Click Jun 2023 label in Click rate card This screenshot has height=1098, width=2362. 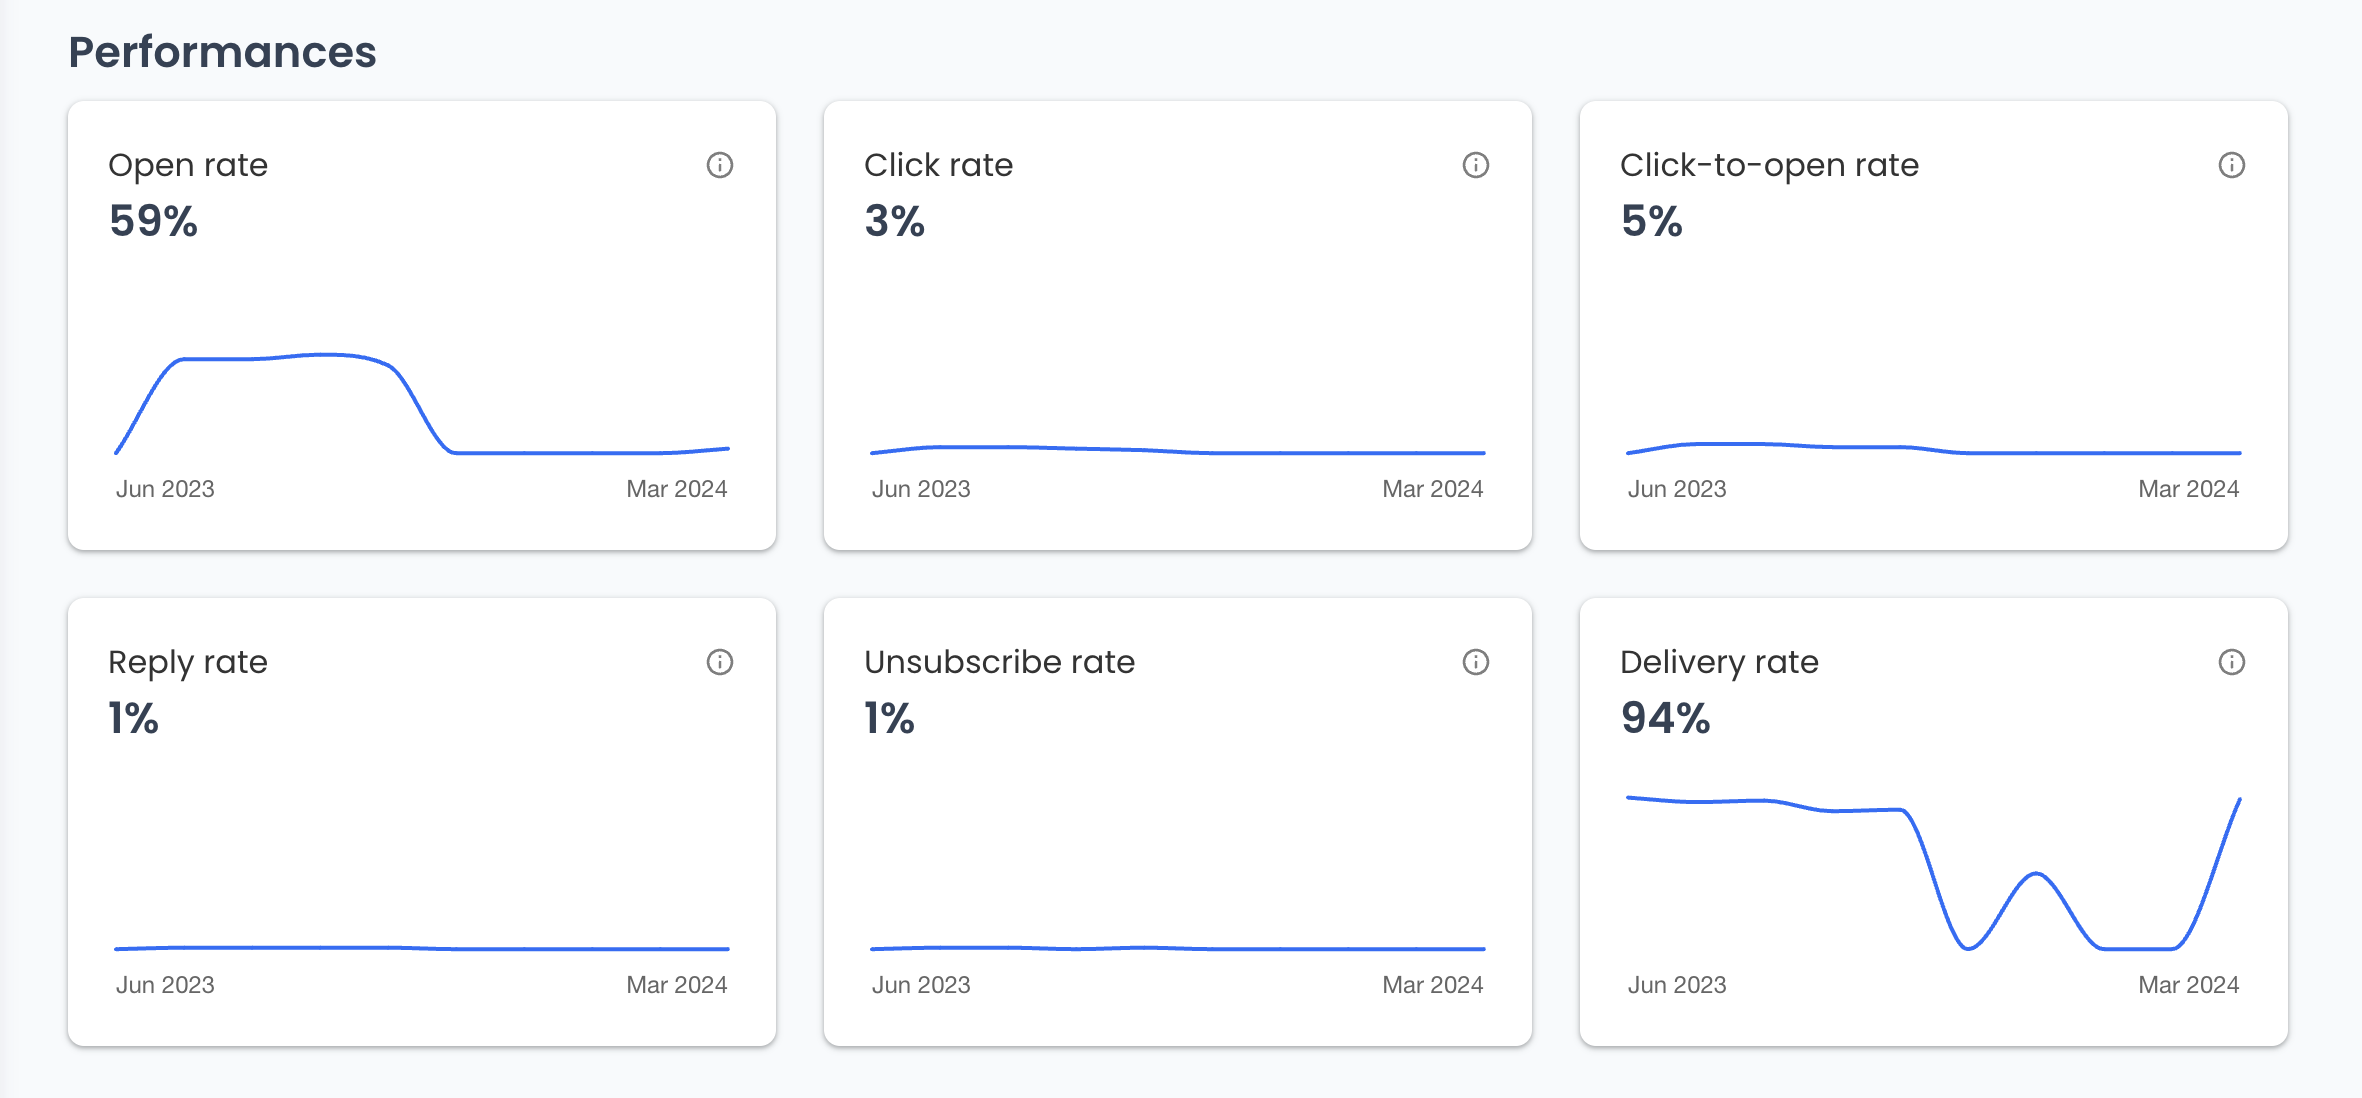tap(921, 489)
